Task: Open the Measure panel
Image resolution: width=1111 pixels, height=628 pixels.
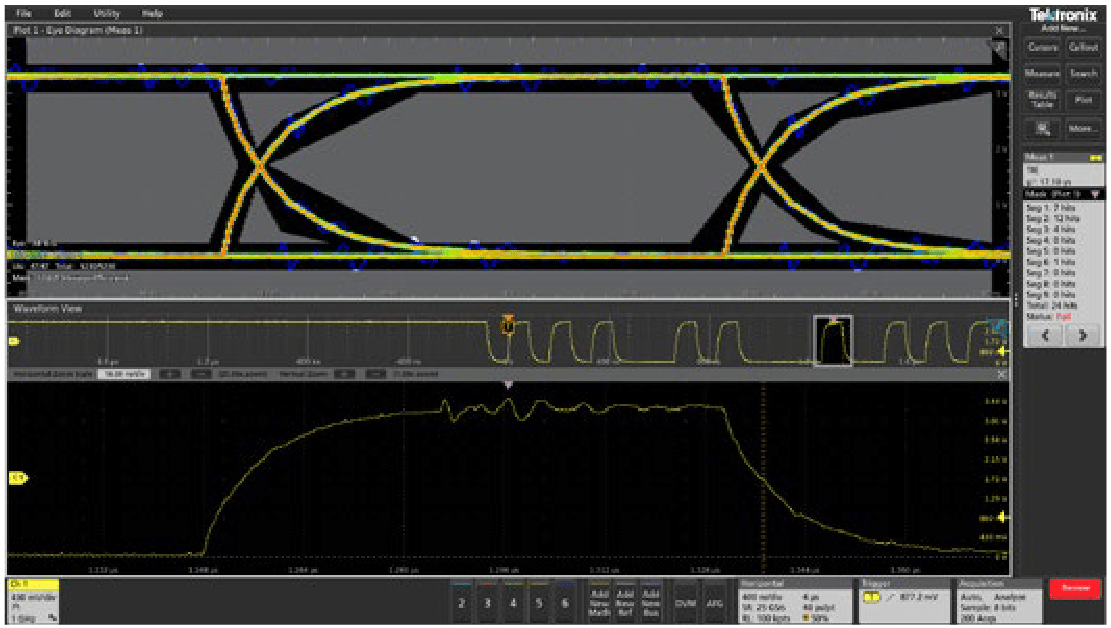Action: (1043, 73)
